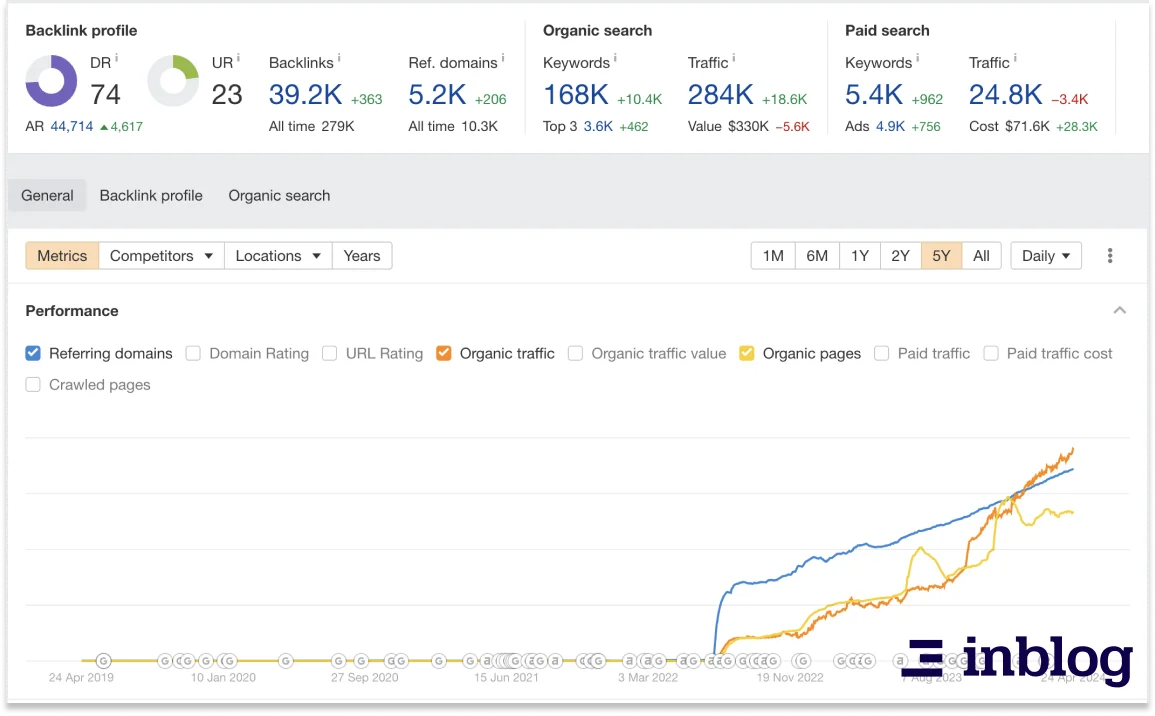Open the Locations dropdown
This screenshot has width=1155, height=716.
click(277, 256)
